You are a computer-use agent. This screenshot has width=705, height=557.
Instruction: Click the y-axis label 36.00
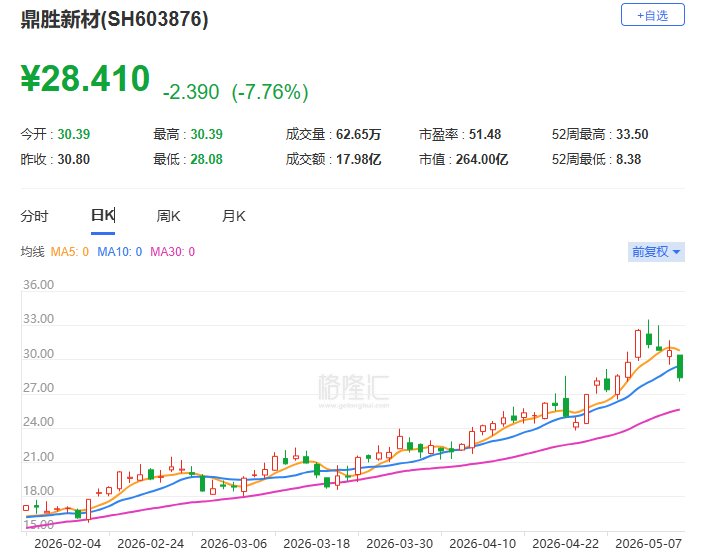pos(38,285)
